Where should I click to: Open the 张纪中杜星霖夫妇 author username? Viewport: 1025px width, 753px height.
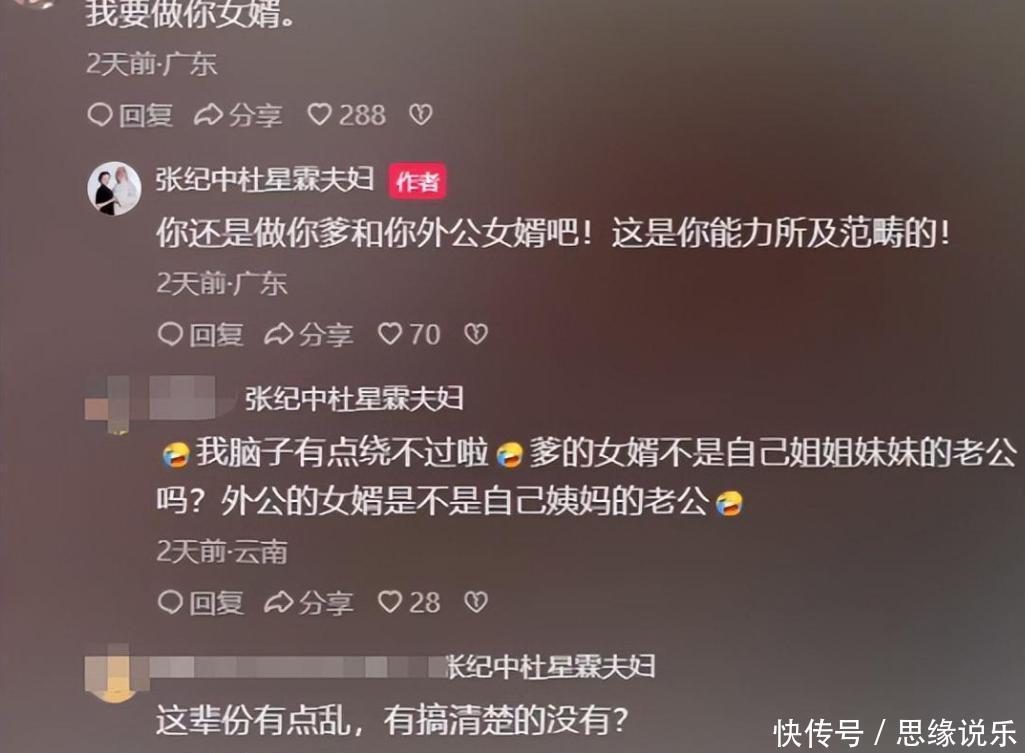(x=265, y=179)
